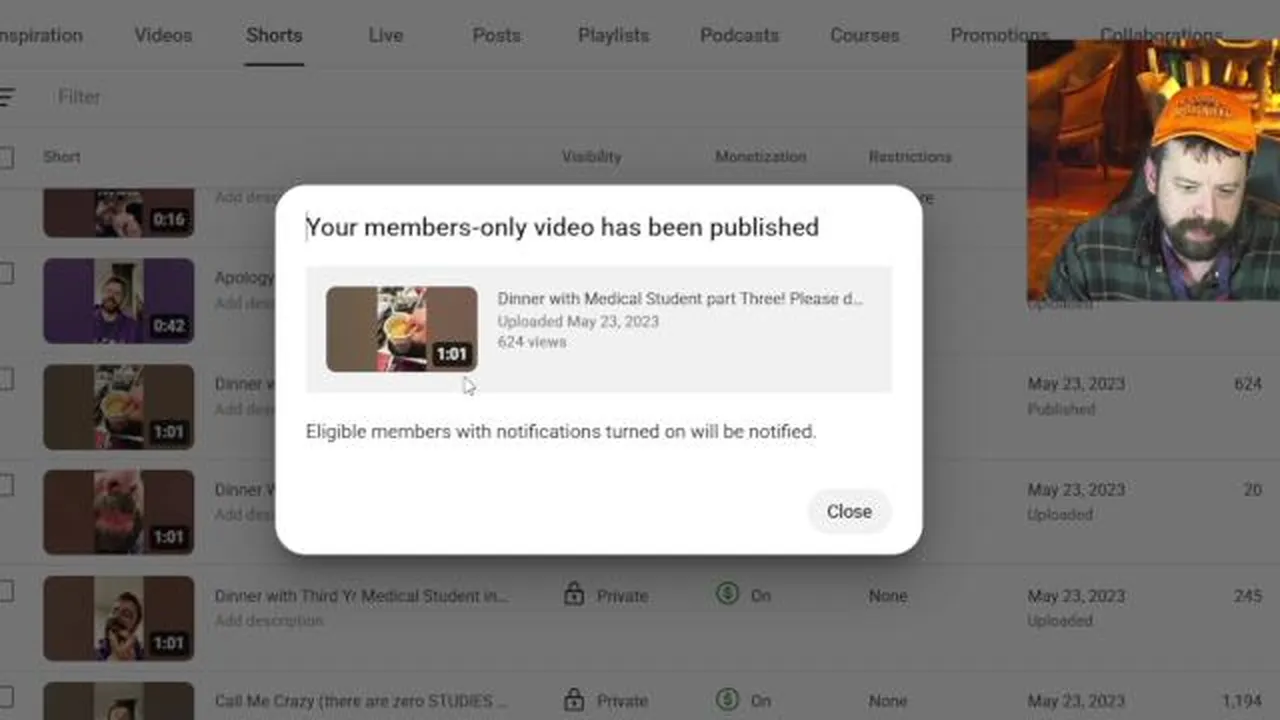Open Private visibility for Dinner with Third Yr
This screenshot has height=720, width=1280.
click(x=622, y=596)
